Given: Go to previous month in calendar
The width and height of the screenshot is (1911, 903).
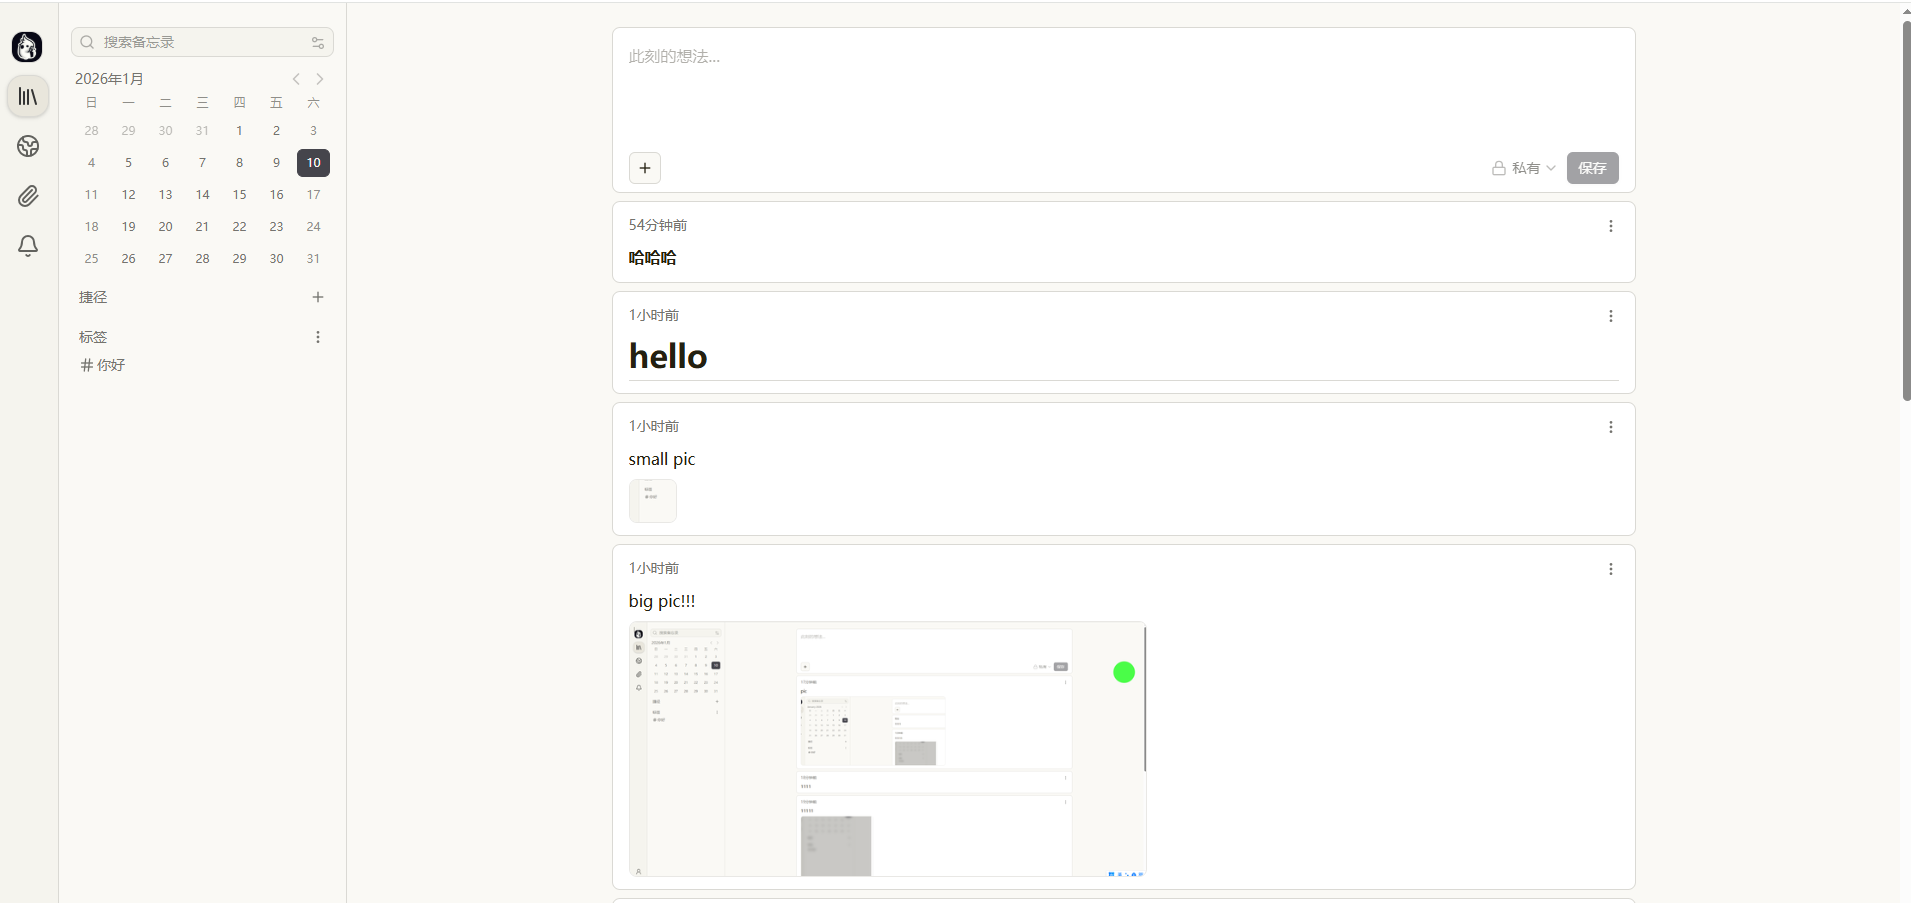Looking at the screenshot, I should pyautogui.click(x=296, y=79).
